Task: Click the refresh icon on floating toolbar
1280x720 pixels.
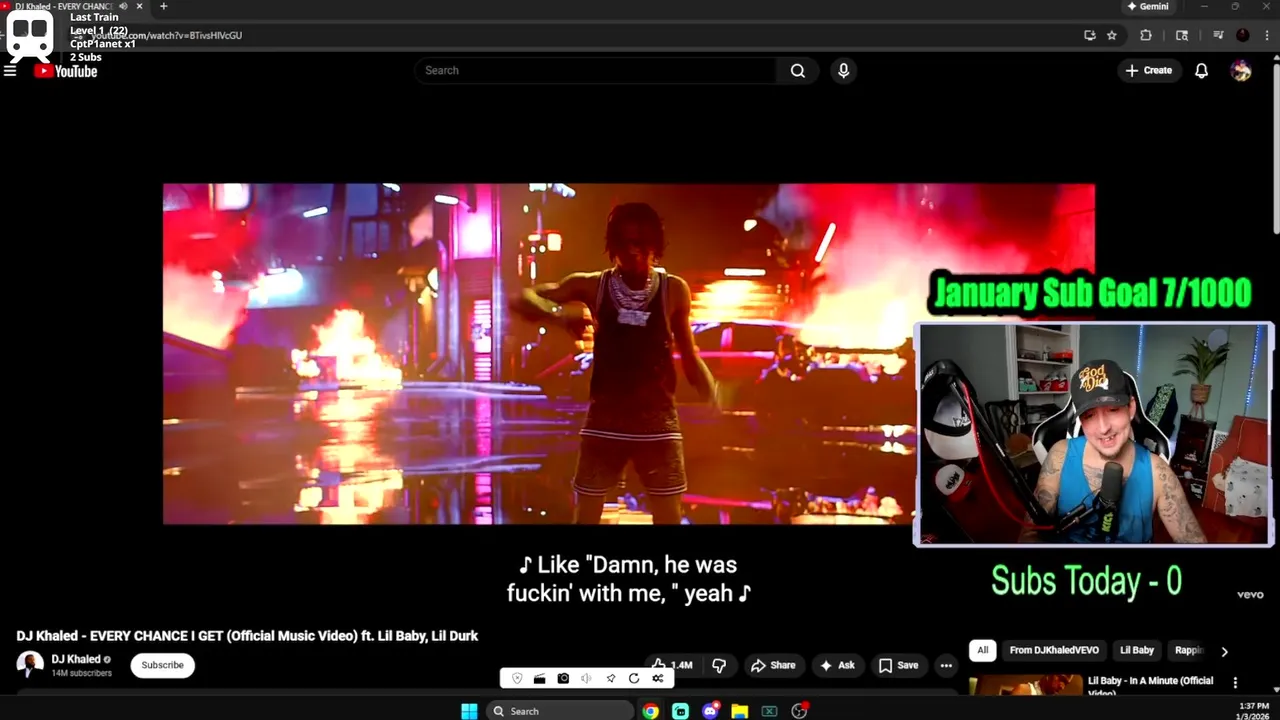Action: point(634,679)
